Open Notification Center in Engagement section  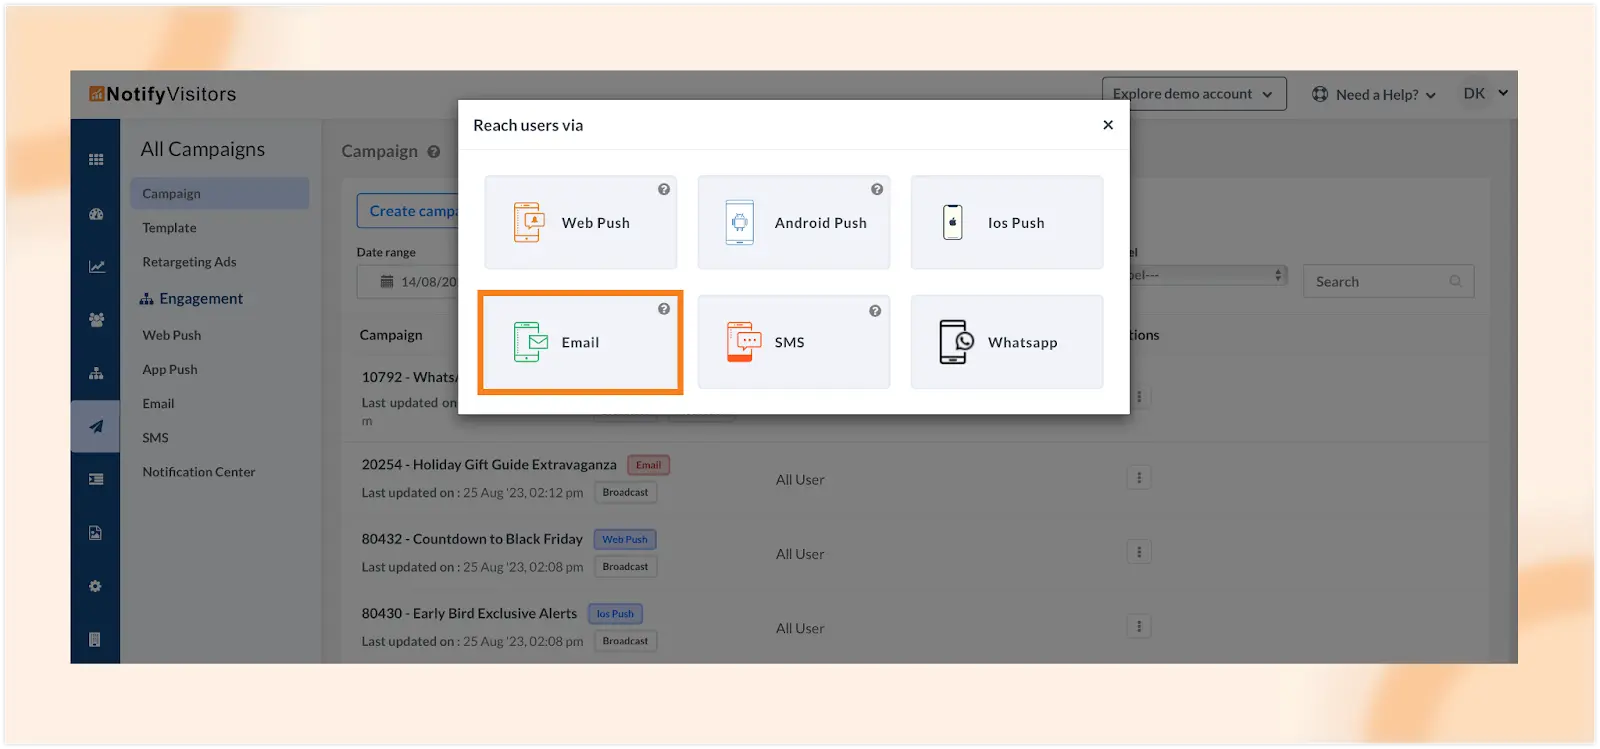click(198, 472)
